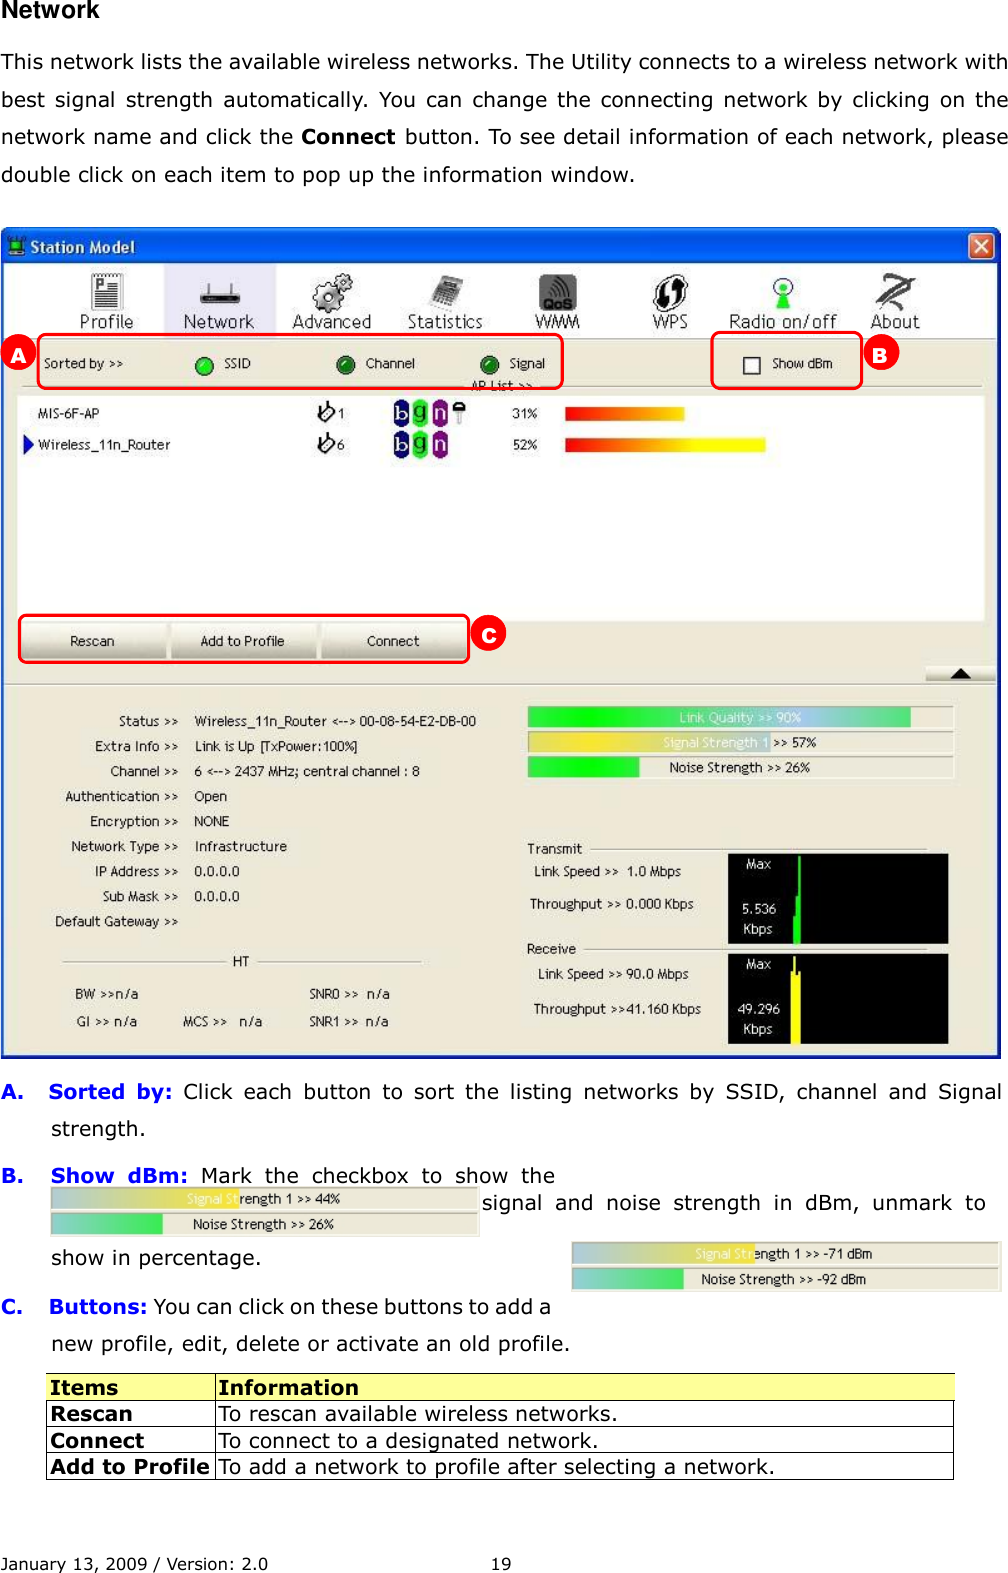Open the Statistics calculator icon
The width and height of the screenshot is (1008, 1573).
pyautogui.click(x=445, y=292)
